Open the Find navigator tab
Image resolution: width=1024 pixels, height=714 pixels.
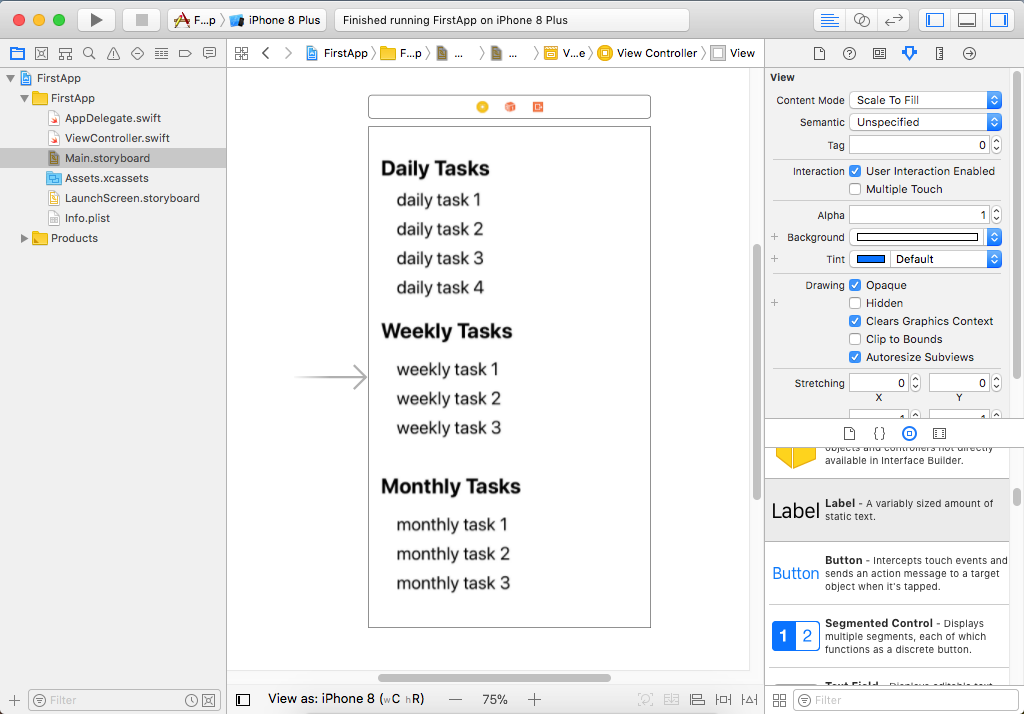pos(89,54)
